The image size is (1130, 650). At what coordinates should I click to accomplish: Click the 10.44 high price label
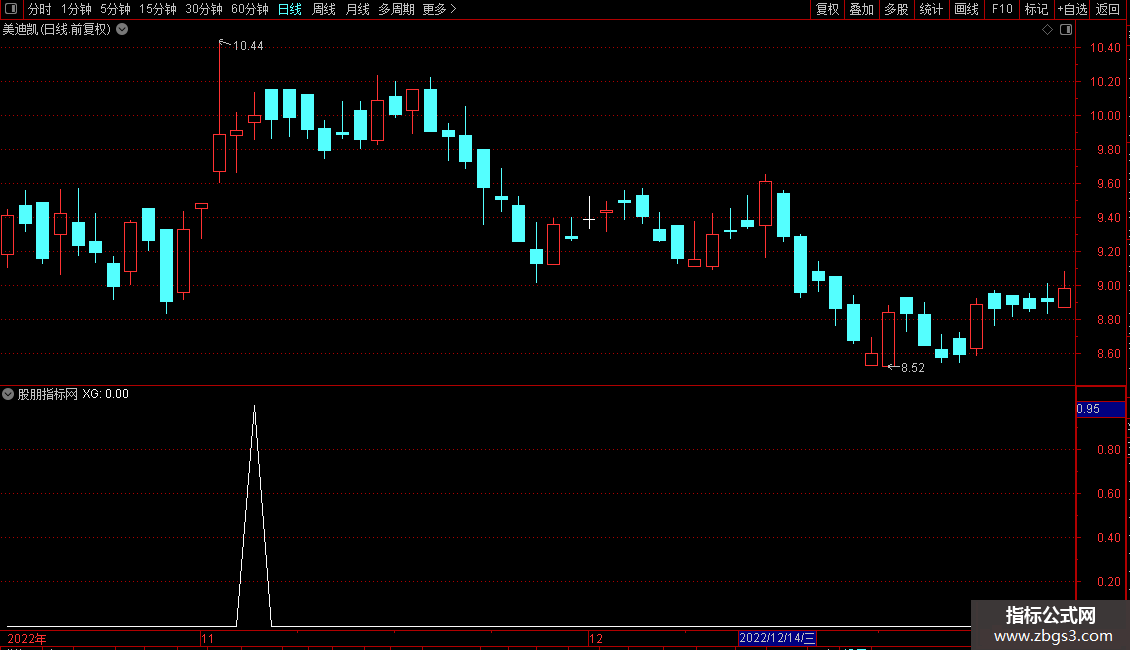248,46
